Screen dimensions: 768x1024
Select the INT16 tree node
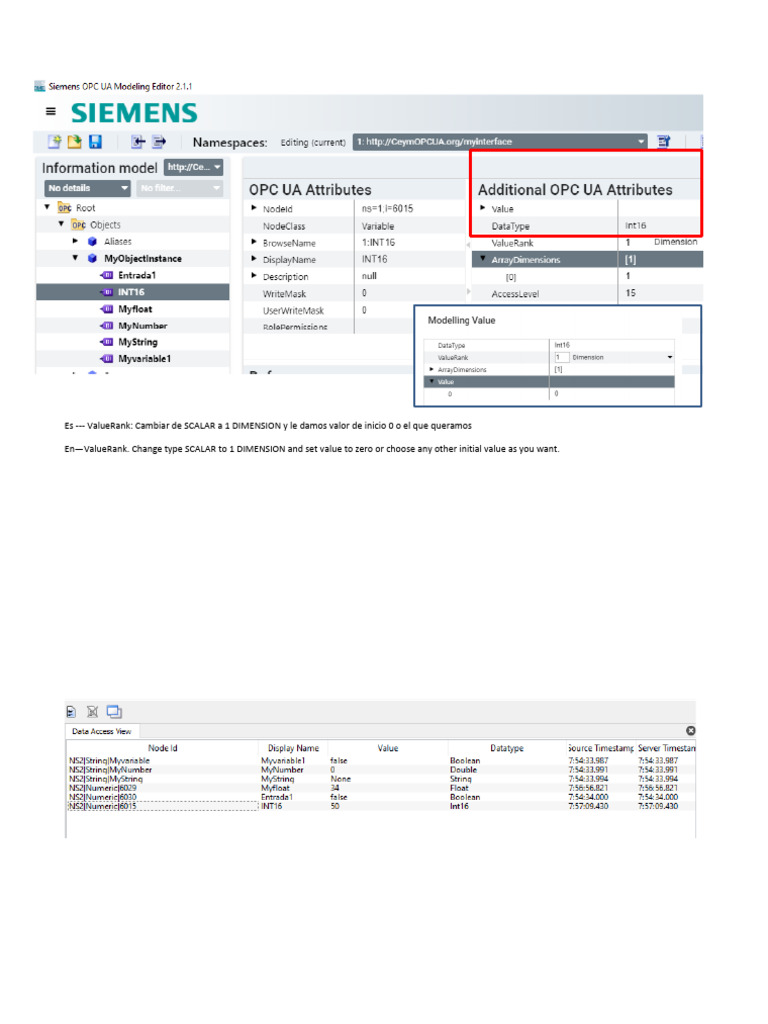coord(133,292)
